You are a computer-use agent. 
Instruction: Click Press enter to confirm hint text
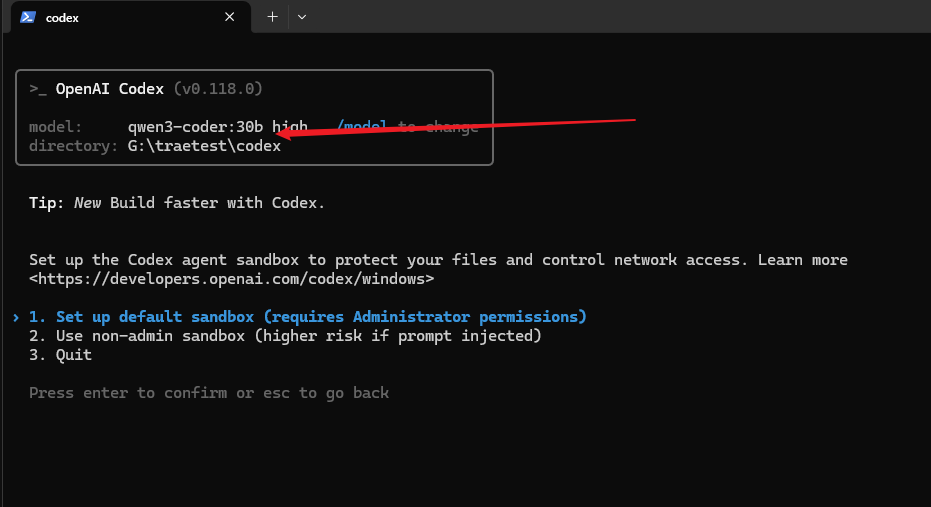209,393
